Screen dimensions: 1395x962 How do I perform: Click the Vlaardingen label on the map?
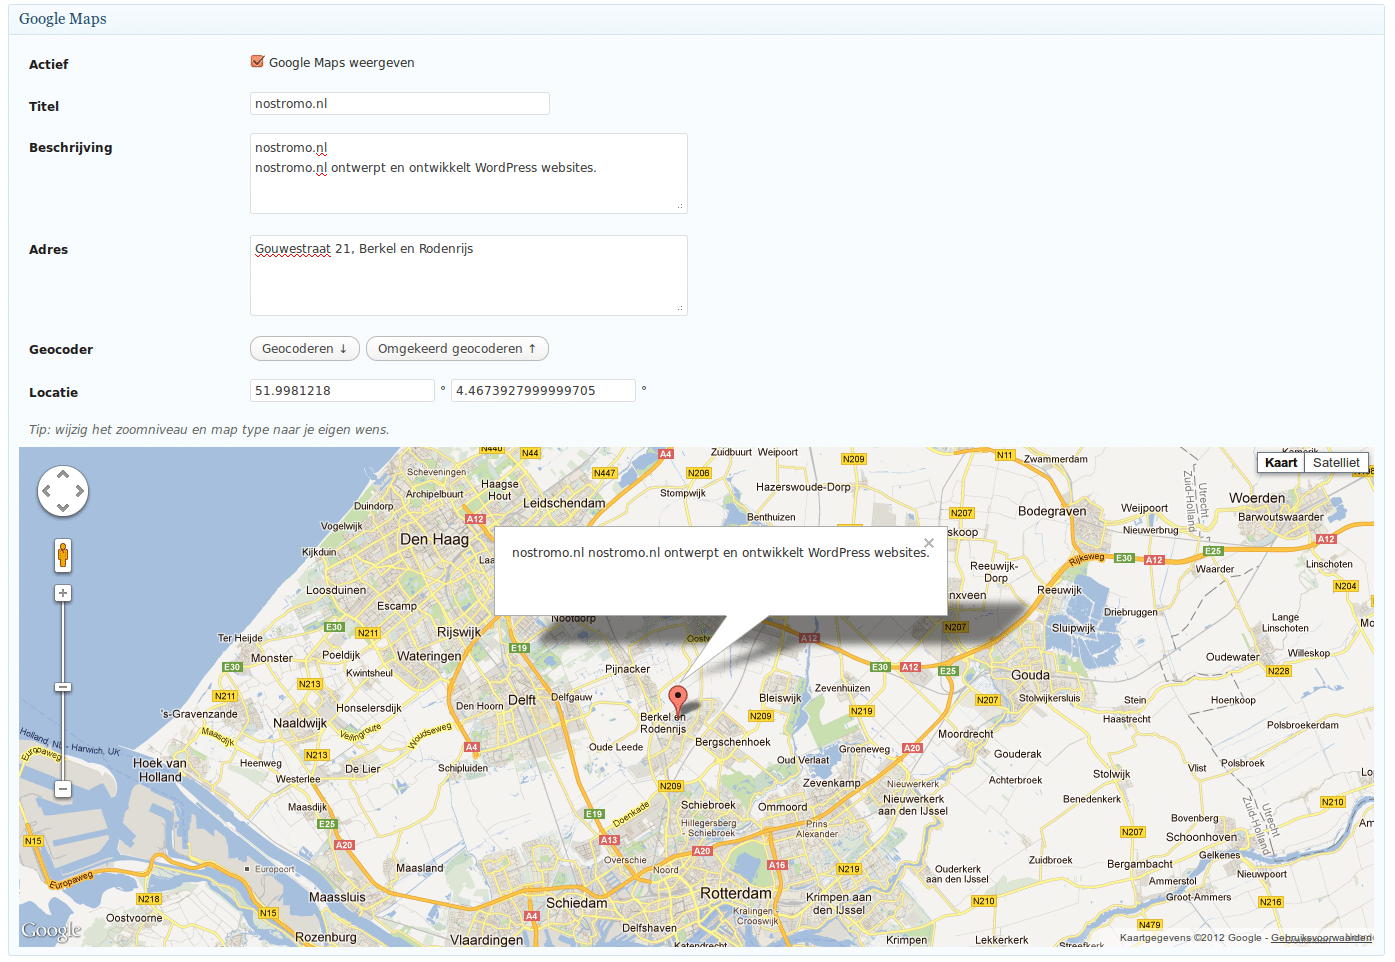point(486,940)
